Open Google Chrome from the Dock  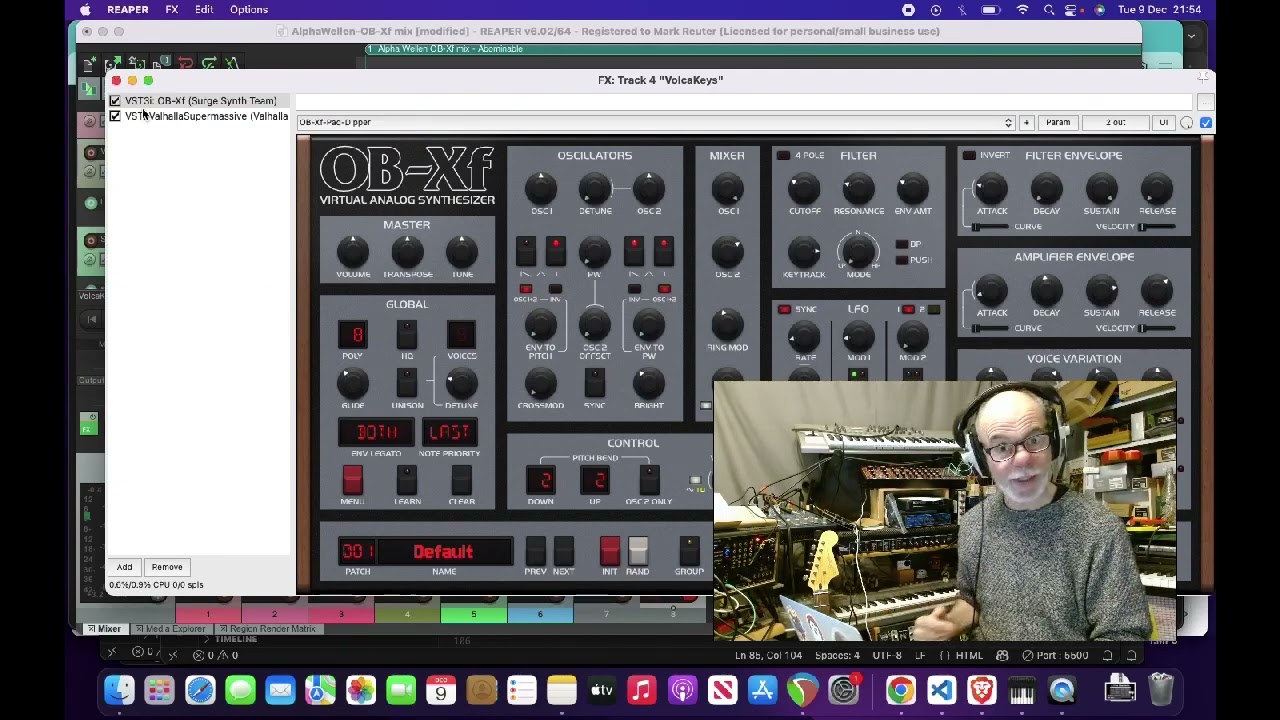(901, 690)
